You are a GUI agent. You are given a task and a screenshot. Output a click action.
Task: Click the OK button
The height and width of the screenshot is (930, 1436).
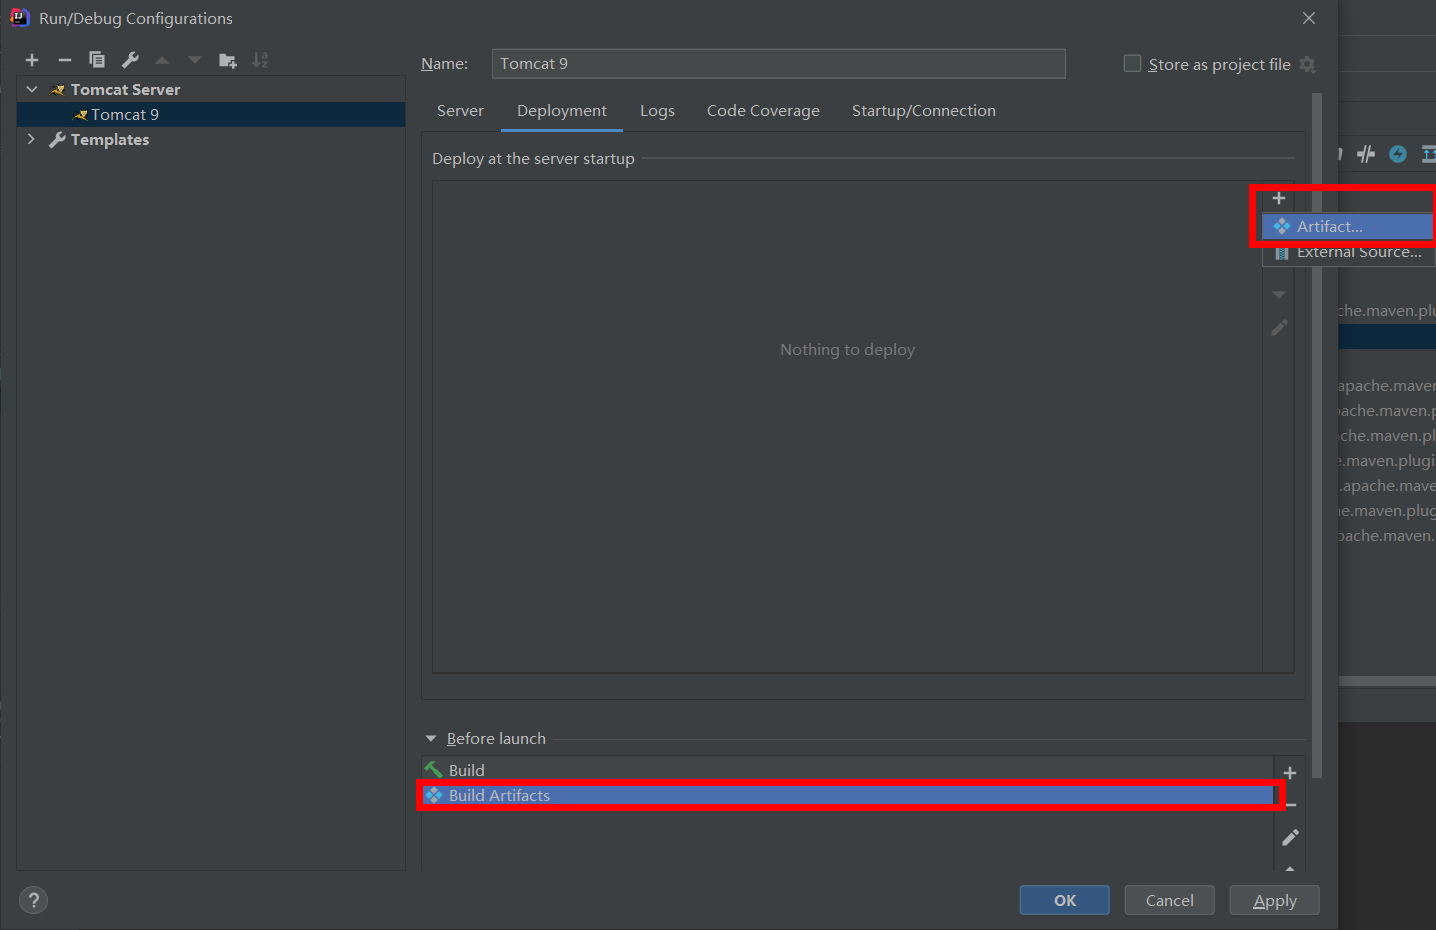(x=1065, y=900)
